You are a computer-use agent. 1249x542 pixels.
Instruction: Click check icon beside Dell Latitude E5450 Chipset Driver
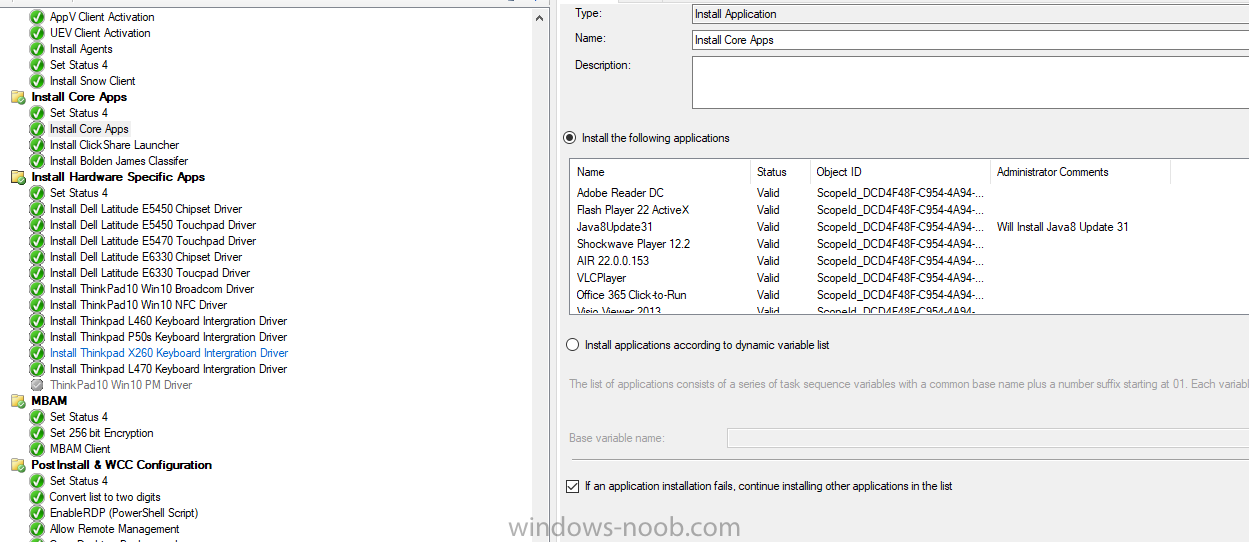click(38, 209)
